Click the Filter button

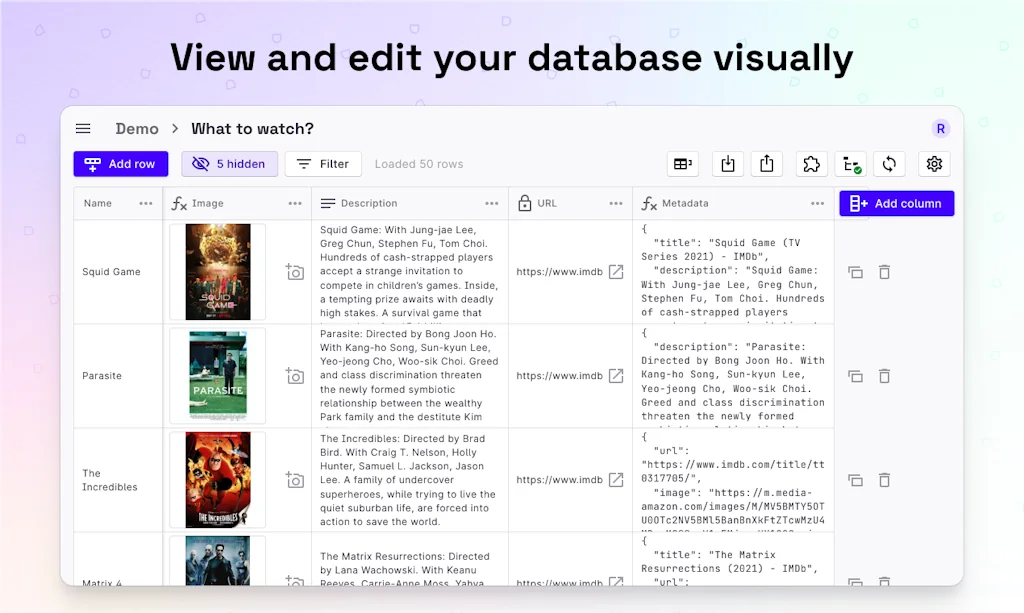(323, 164)
